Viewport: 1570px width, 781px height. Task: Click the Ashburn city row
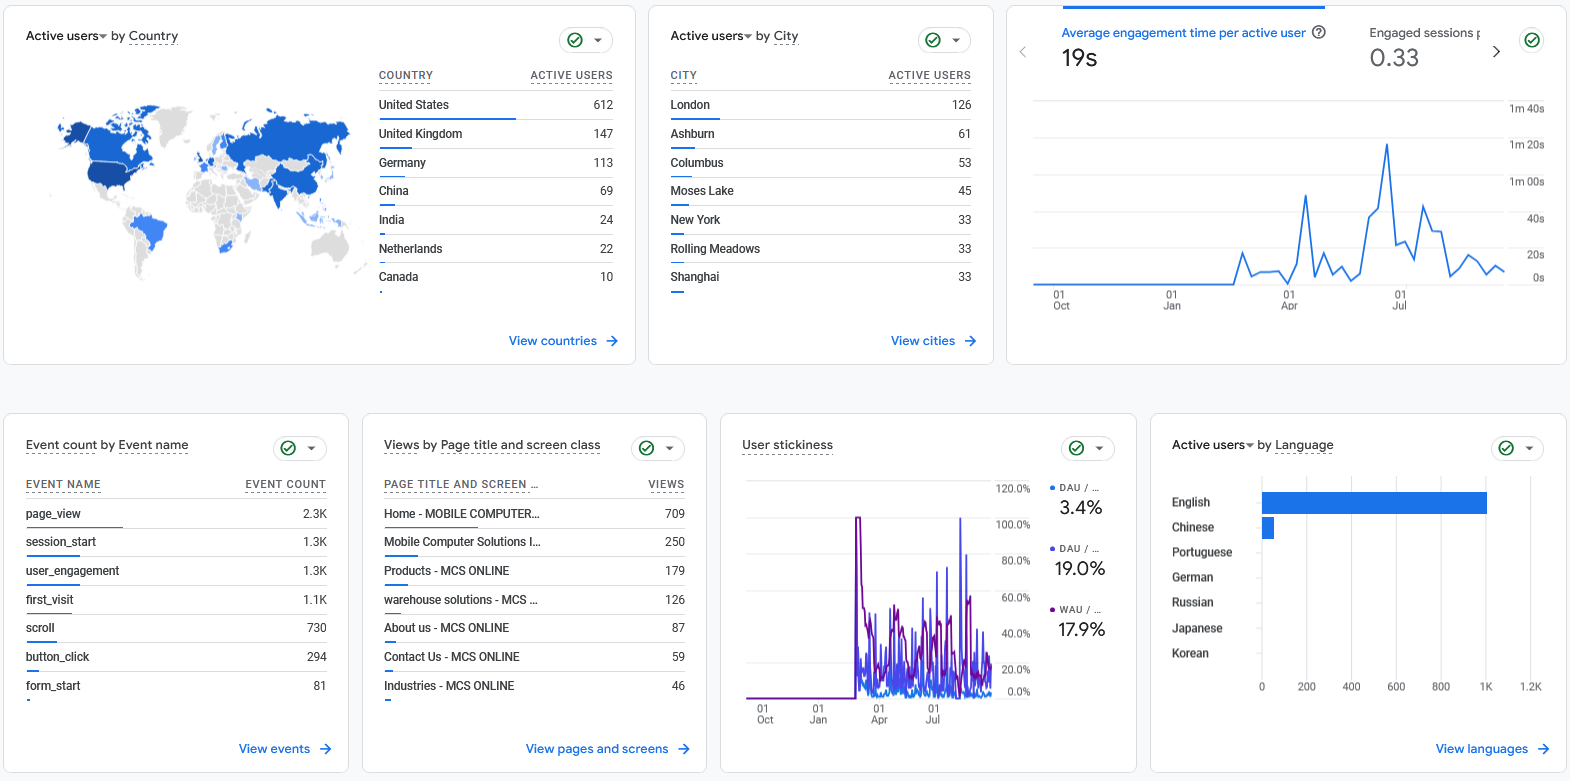tap(821, 134)
